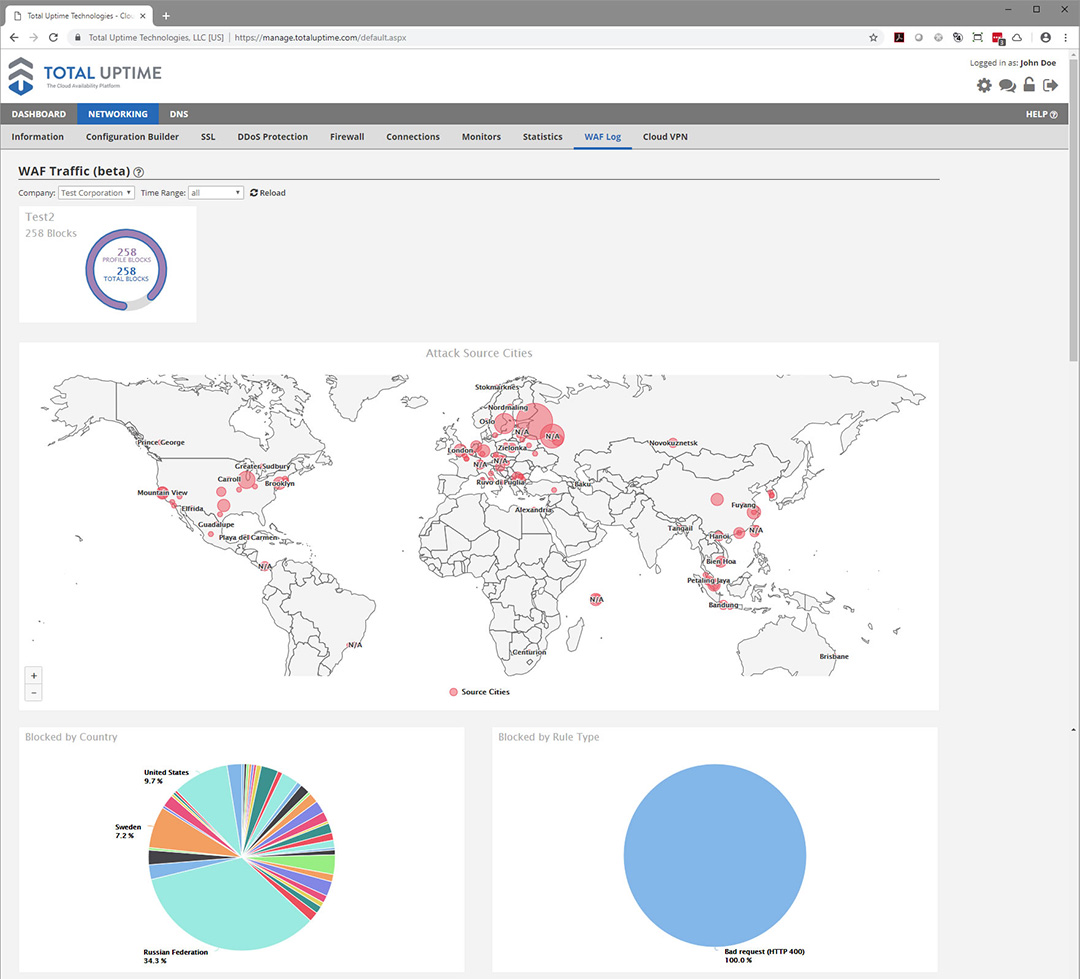
Task: Go to the Information tab
Action: 37,136
